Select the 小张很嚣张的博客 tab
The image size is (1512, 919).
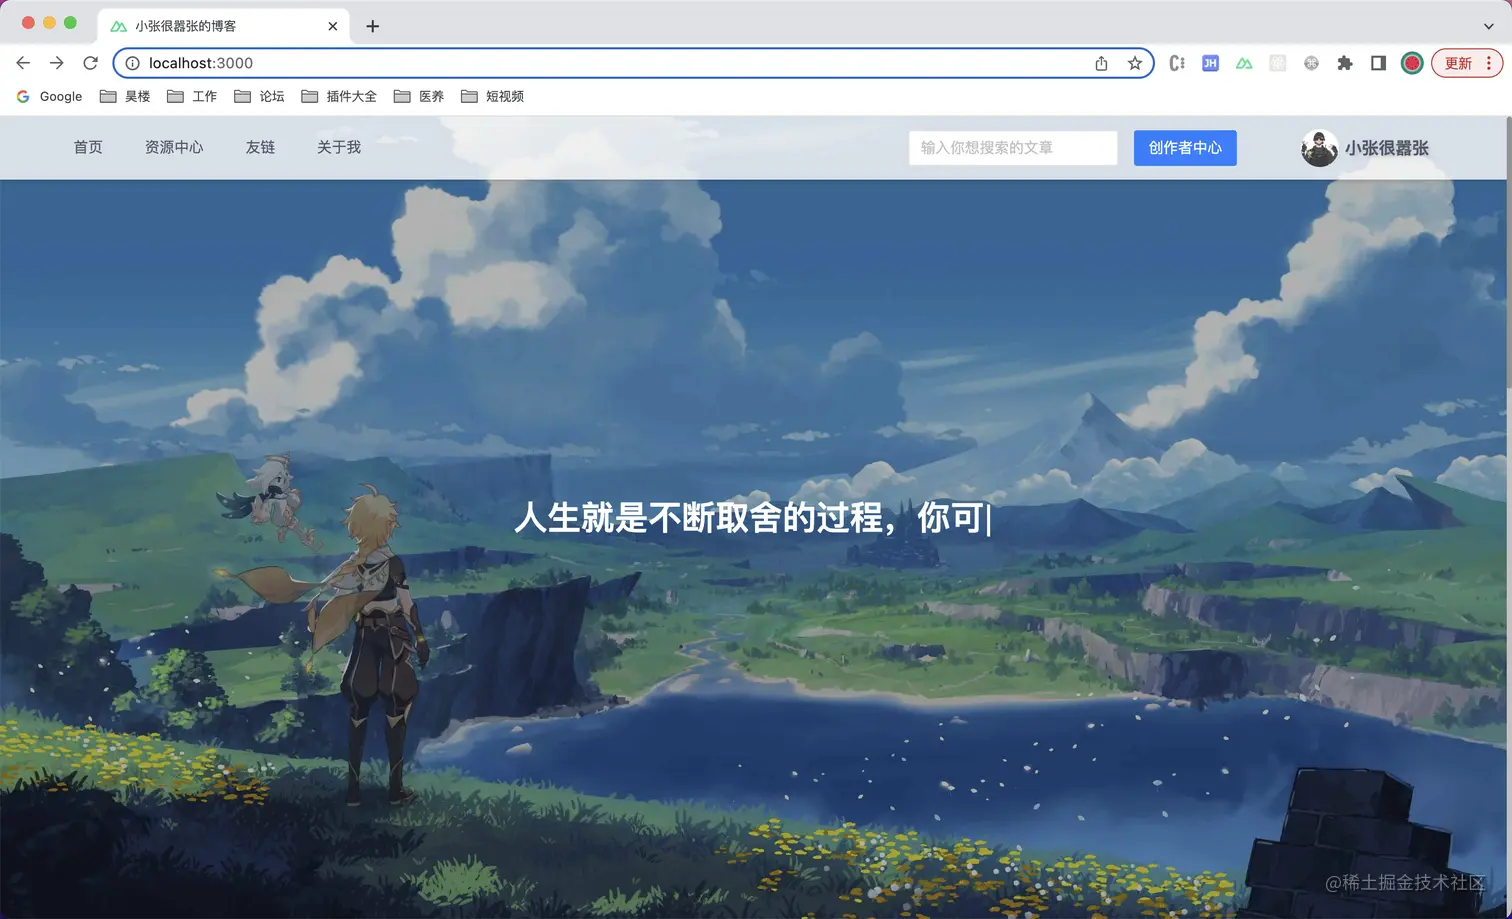tap(224, 26)
